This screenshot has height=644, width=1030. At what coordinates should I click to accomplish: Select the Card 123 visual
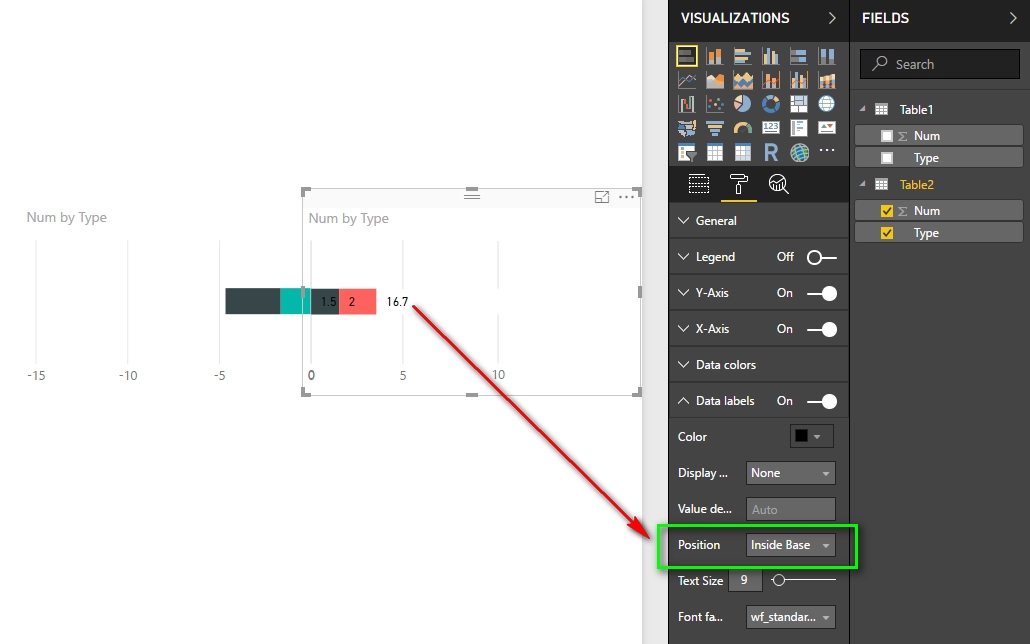click(x=771, y=128)
